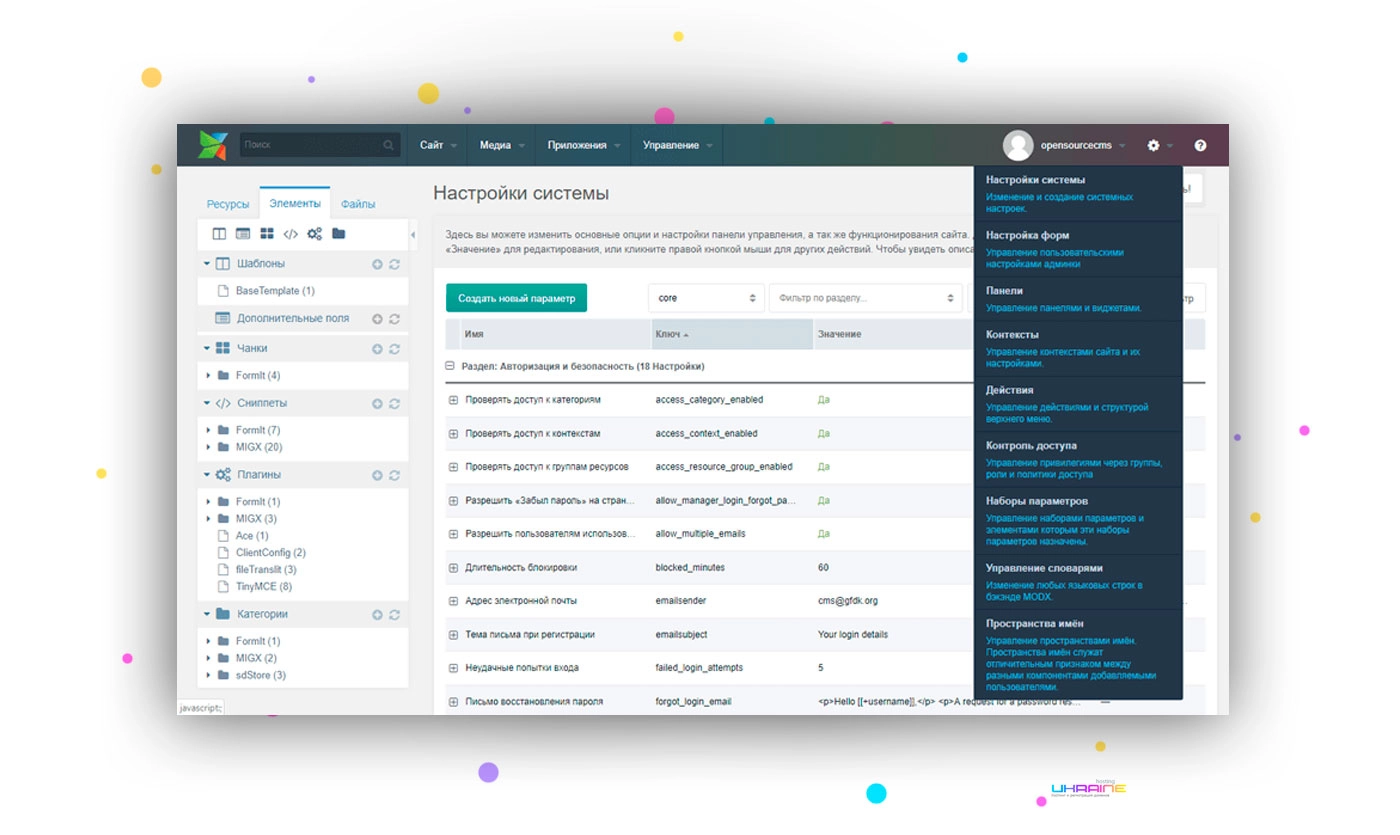Expand the MIGX folder under Сниппеты
Screen dimensions: 1400x835
point(209,447)
